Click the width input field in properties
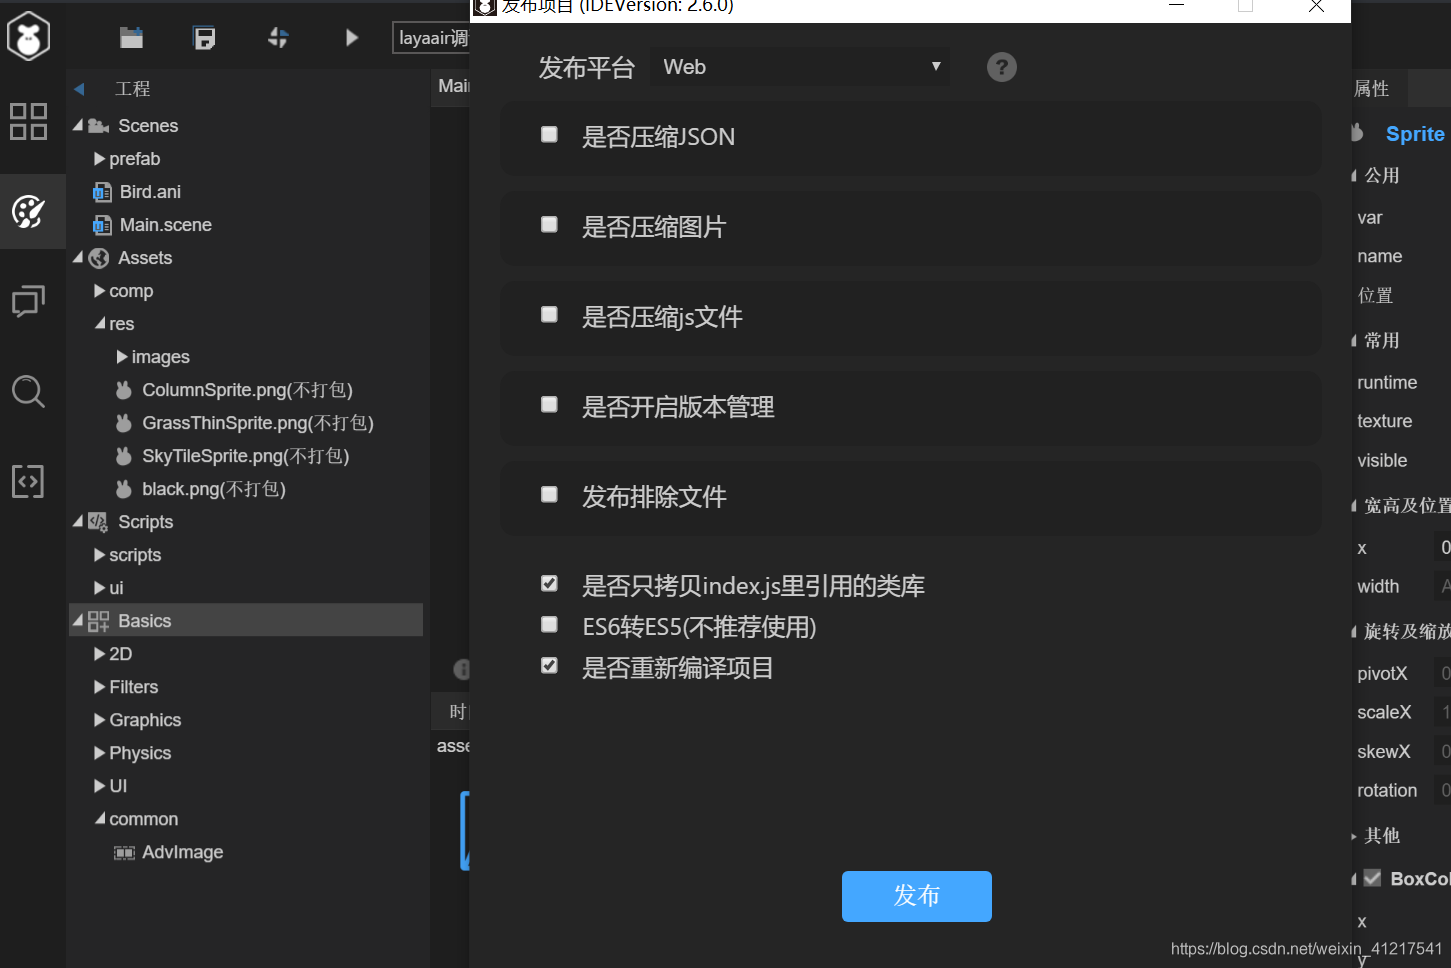1451x968 pixels. [1440, 586]
